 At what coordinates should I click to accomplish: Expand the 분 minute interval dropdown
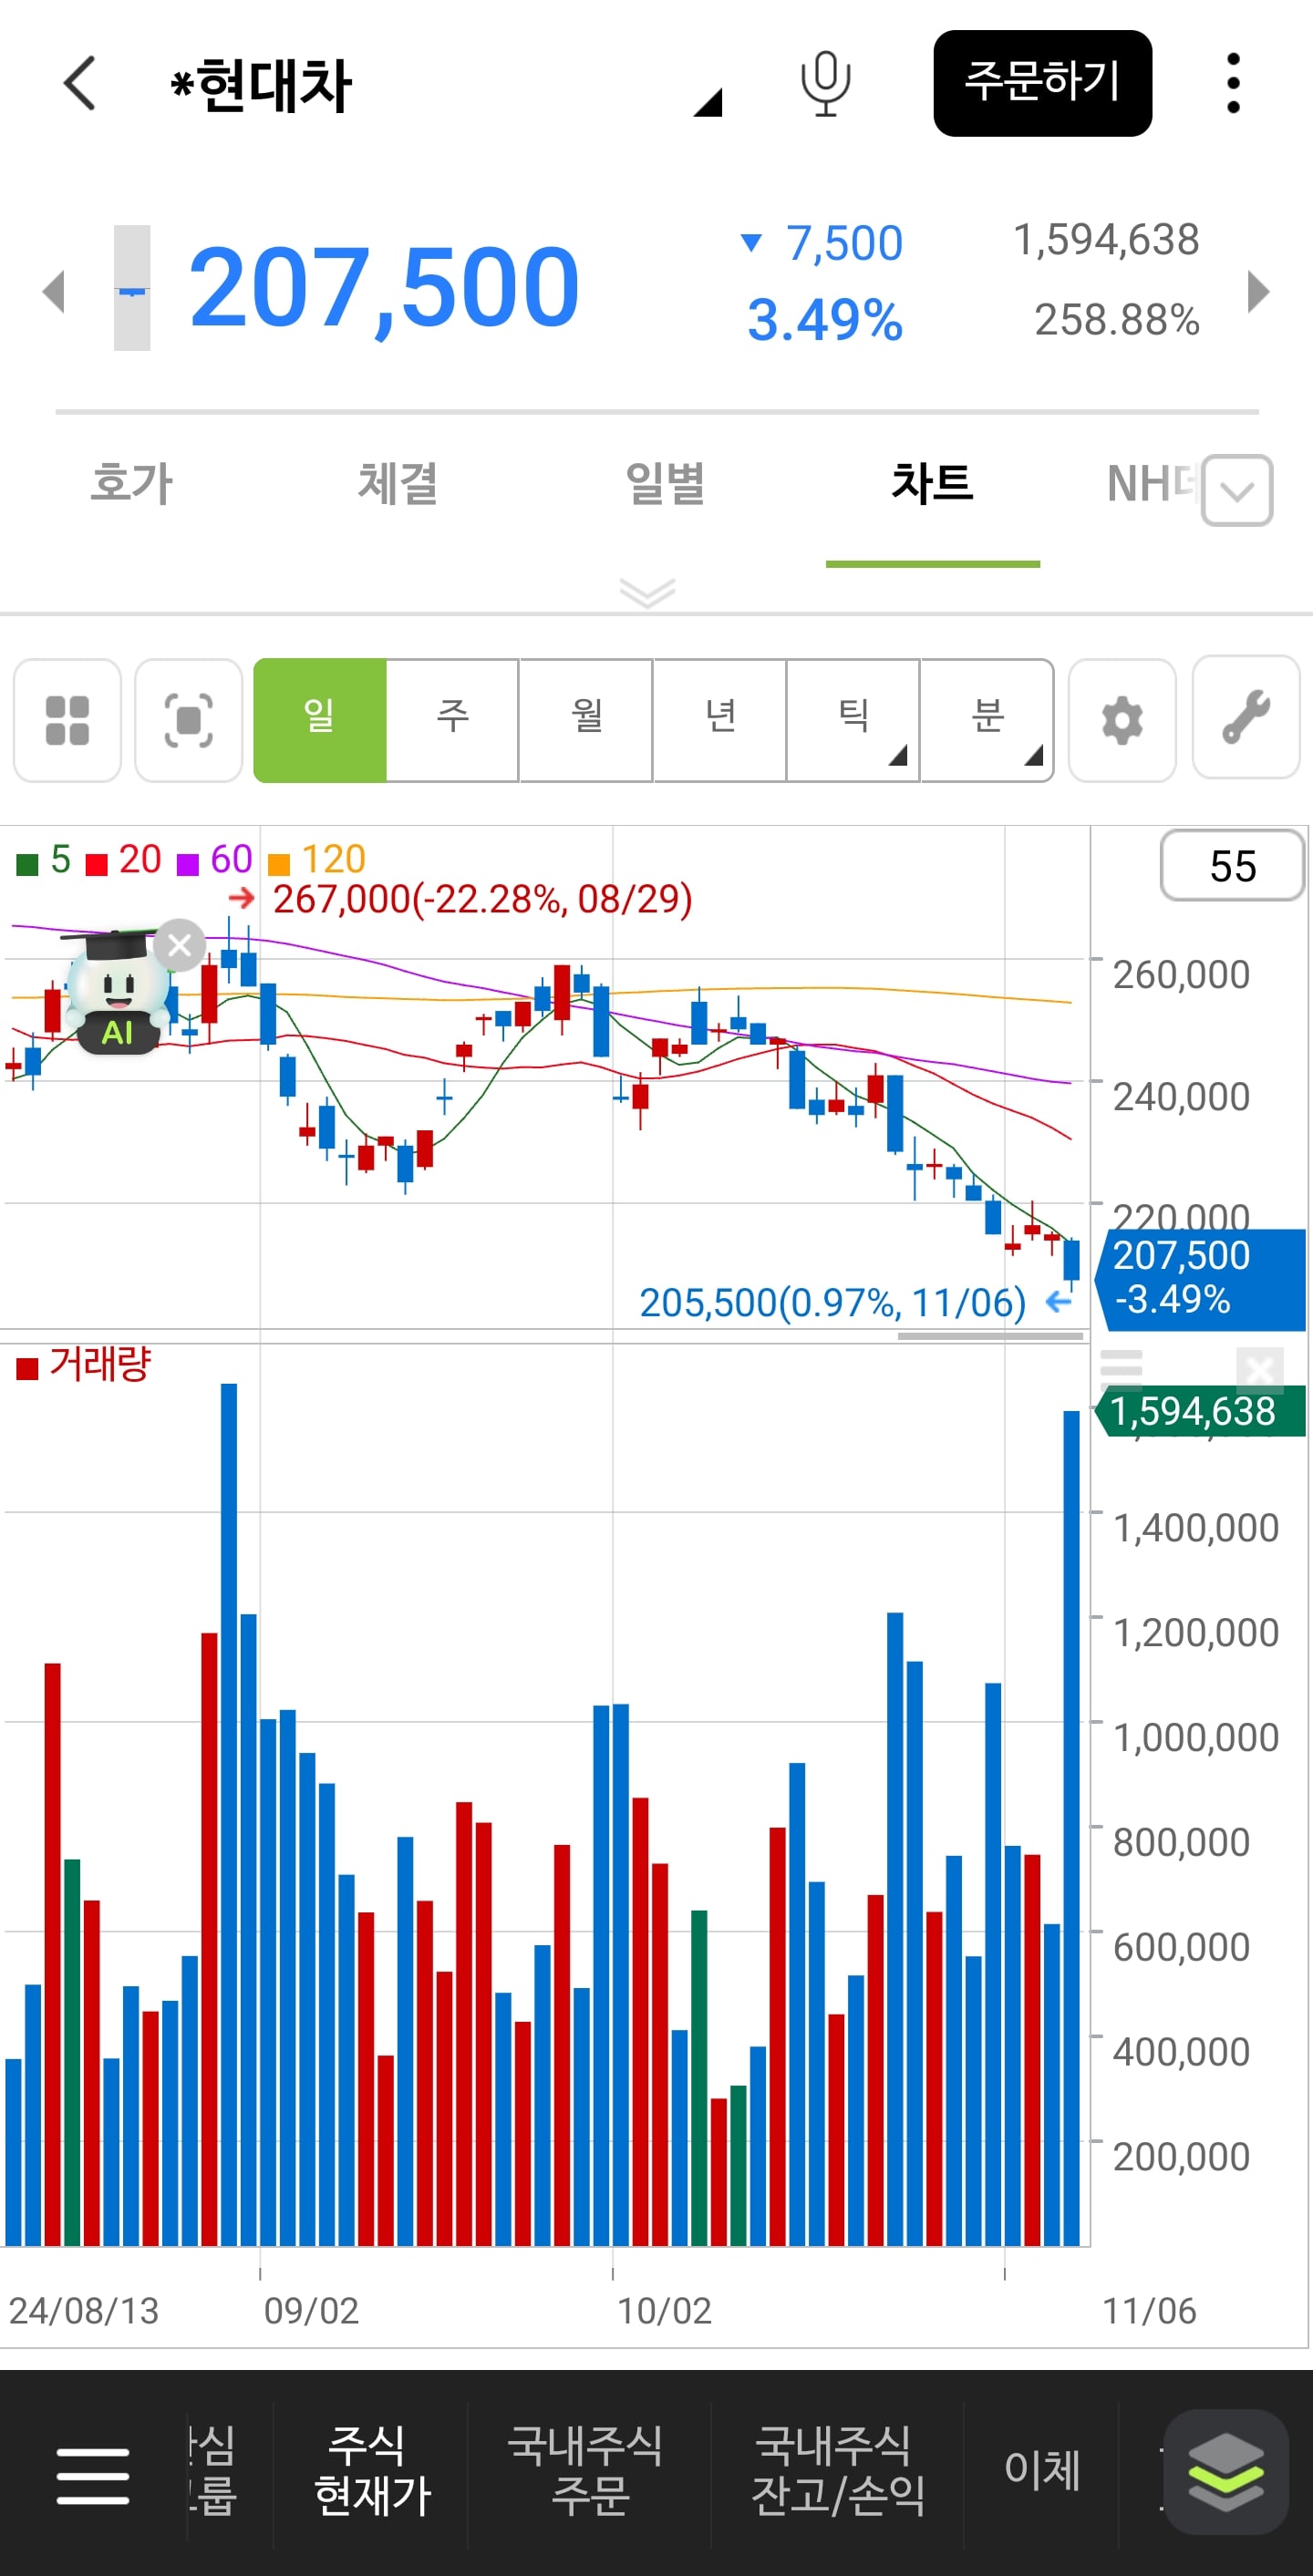tap(987, 720)
